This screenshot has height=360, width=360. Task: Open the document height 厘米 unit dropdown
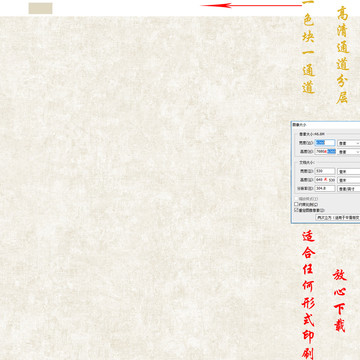tap(349, 180)
